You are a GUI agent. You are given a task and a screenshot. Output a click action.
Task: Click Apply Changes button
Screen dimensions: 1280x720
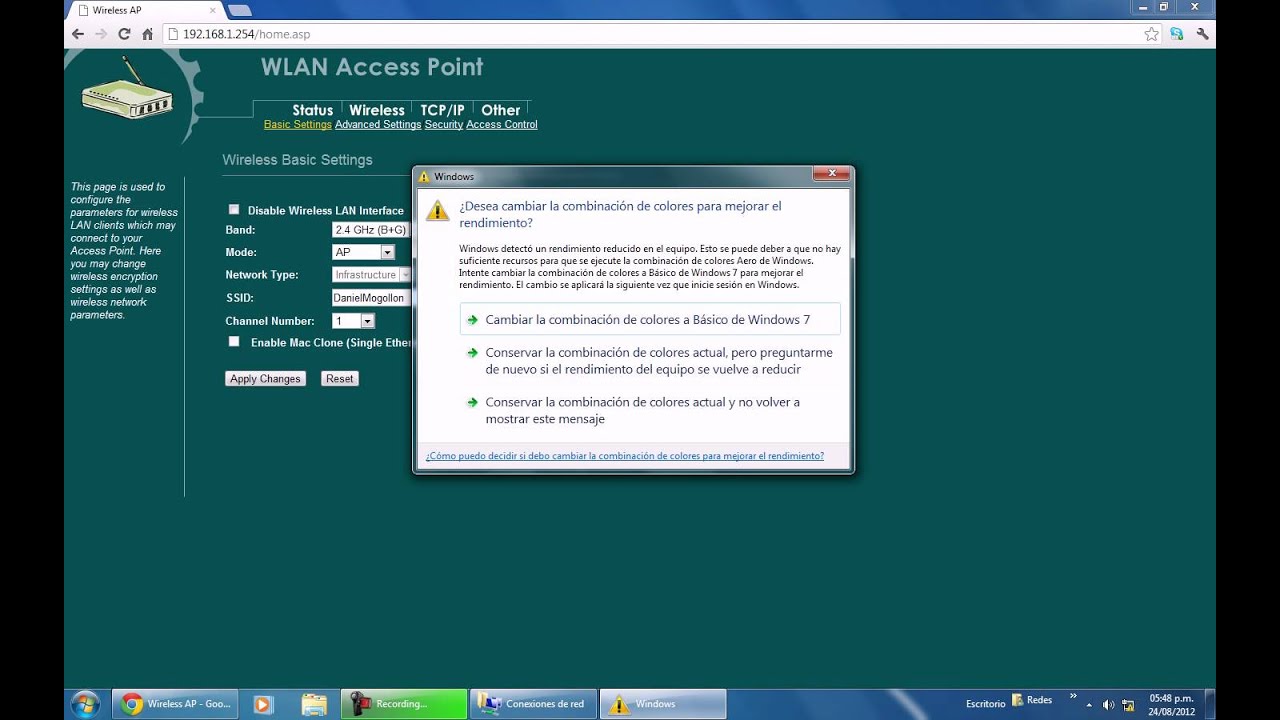pos(265,379)
